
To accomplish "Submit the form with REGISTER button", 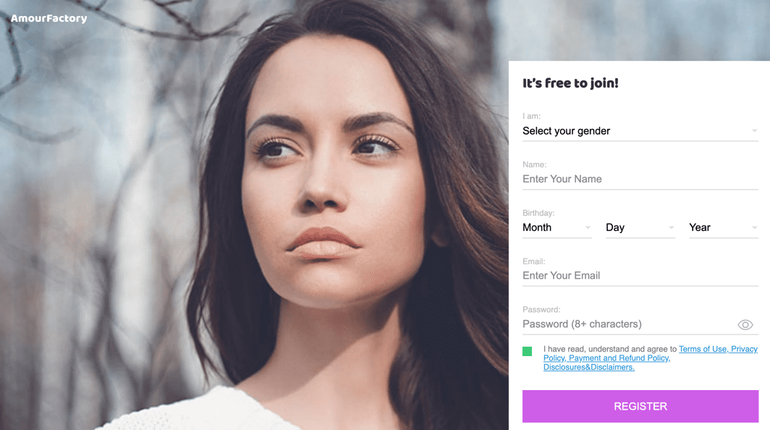I will point(640,406).
